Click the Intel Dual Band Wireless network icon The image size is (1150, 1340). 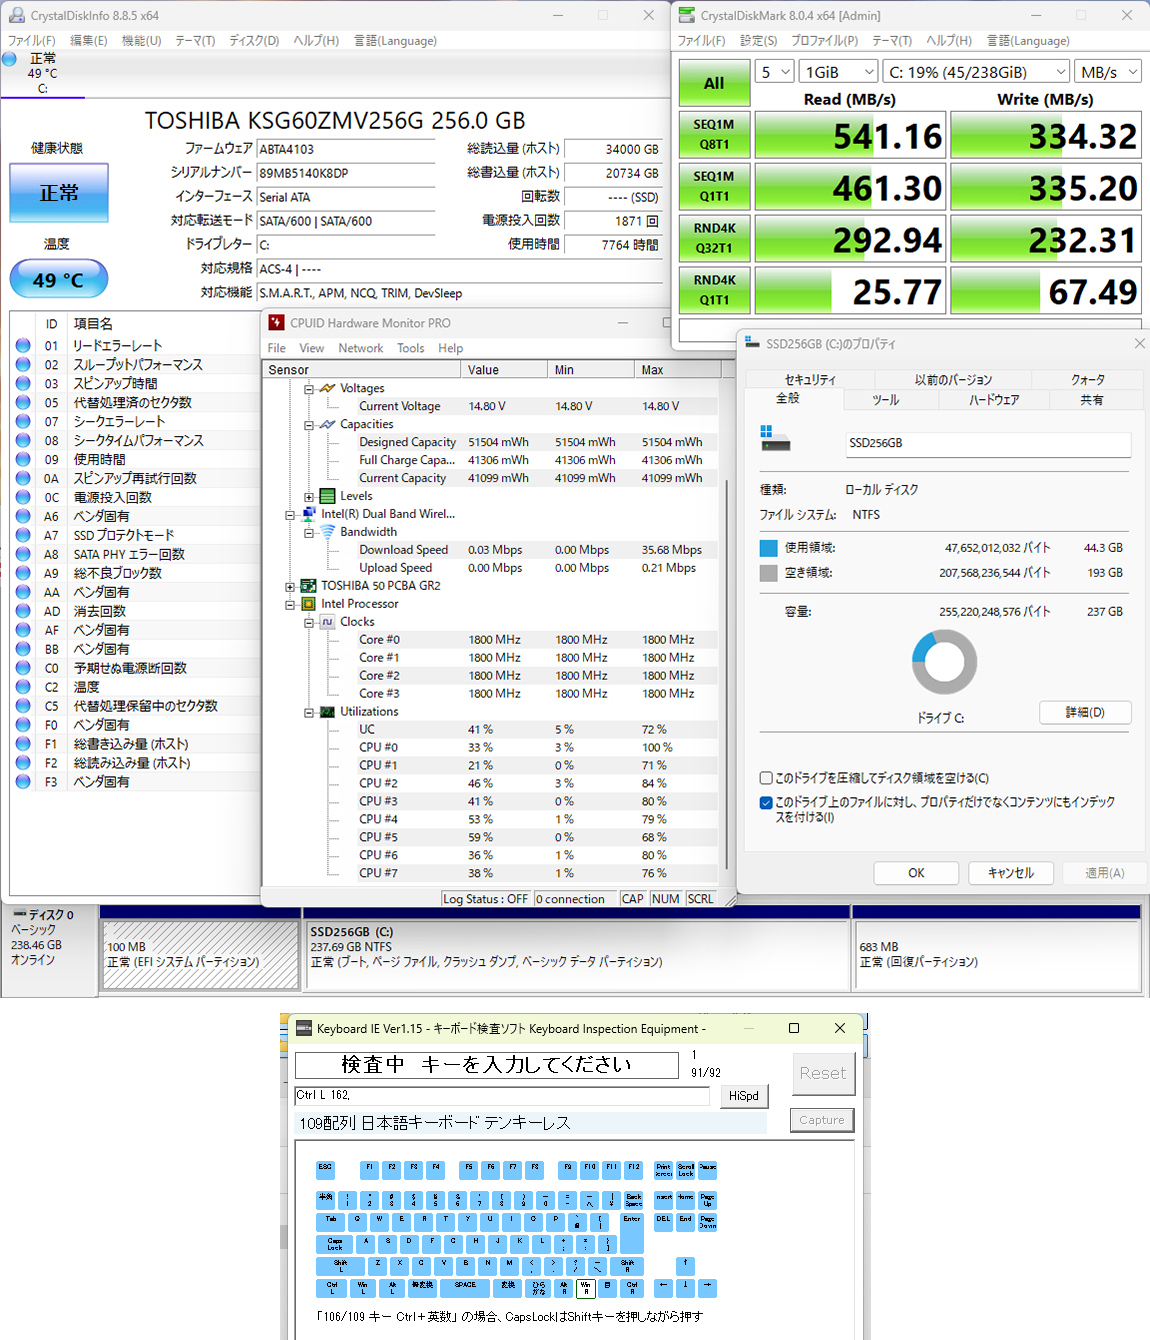pyautogui.click(x=309, y=514)
